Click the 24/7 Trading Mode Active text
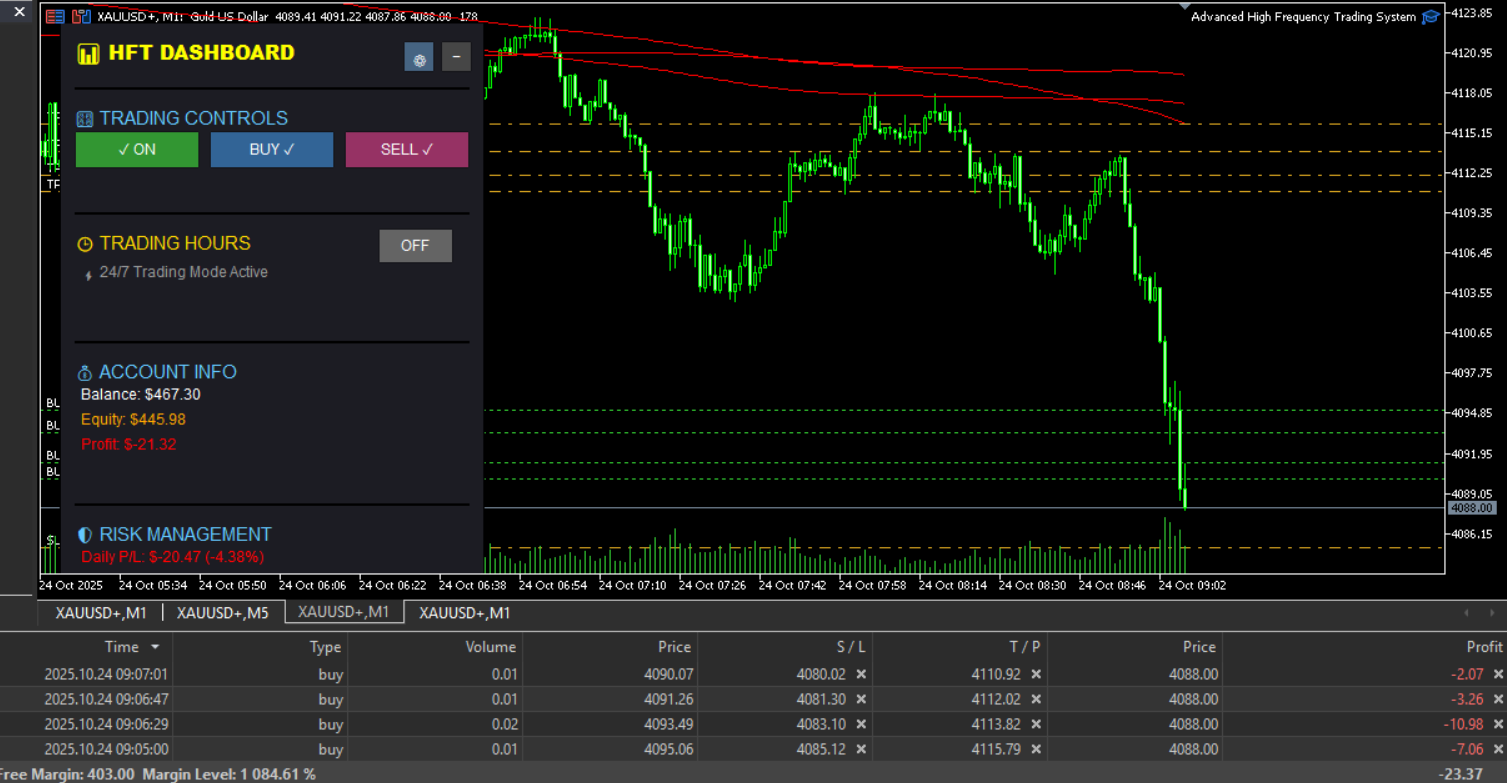The image size is (1507, 783). point(184,272)
